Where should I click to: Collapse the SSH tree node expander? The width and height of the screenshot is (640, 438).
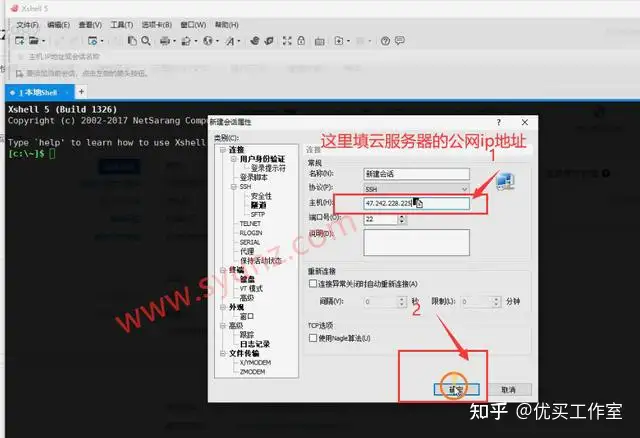pyautogui.click(x=233, y=187)
